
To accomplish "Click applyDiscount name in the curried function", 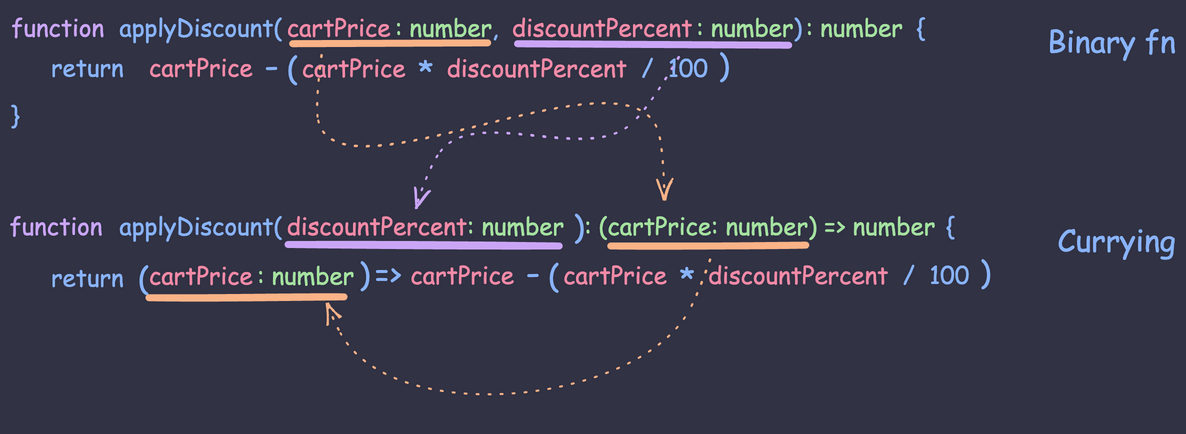I will click(194, 228).
